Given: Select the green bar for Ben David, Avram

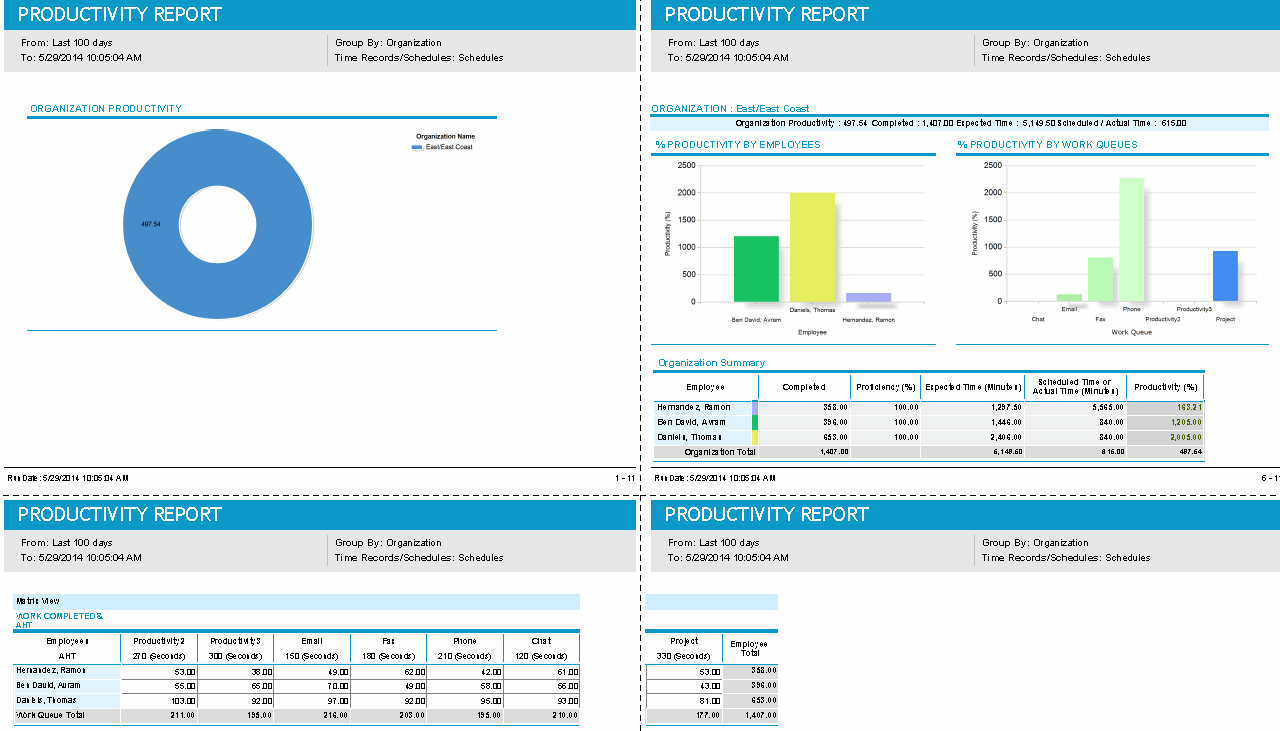Looking at the screenshot, I should (758, 270).
